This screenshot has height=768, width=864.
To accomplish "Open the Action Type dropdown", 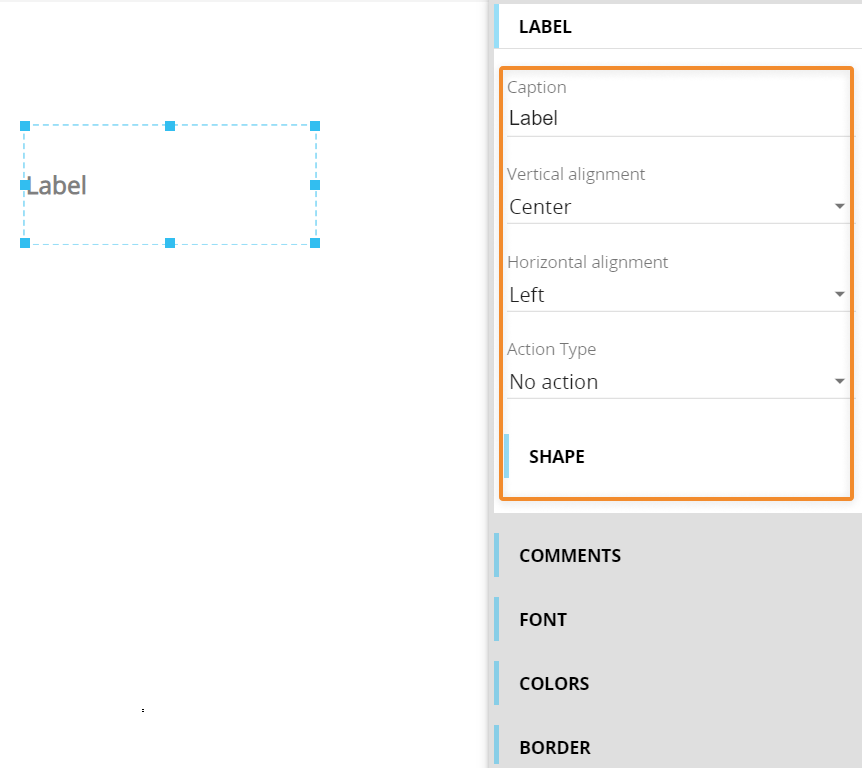I will point(677,382).
